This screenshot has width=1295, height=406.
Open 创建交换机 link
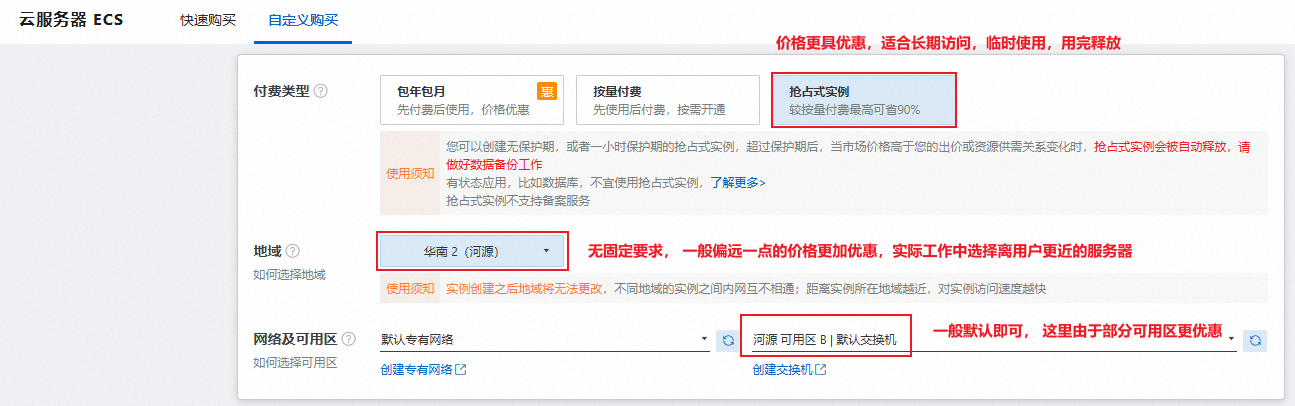[x=782, y=370]
